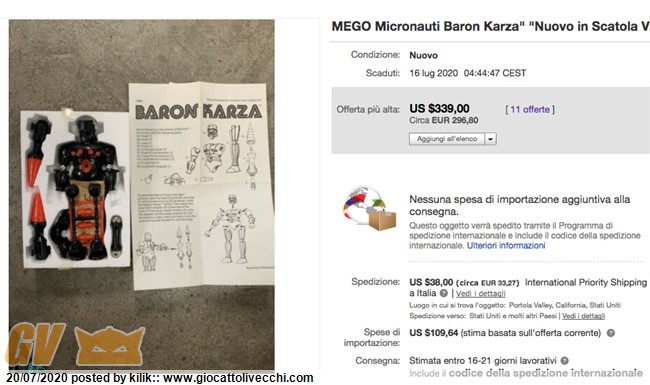Click the US $38,00 shipping cost
The height and width of the screenshot is (385, 650).
[431, 283]
